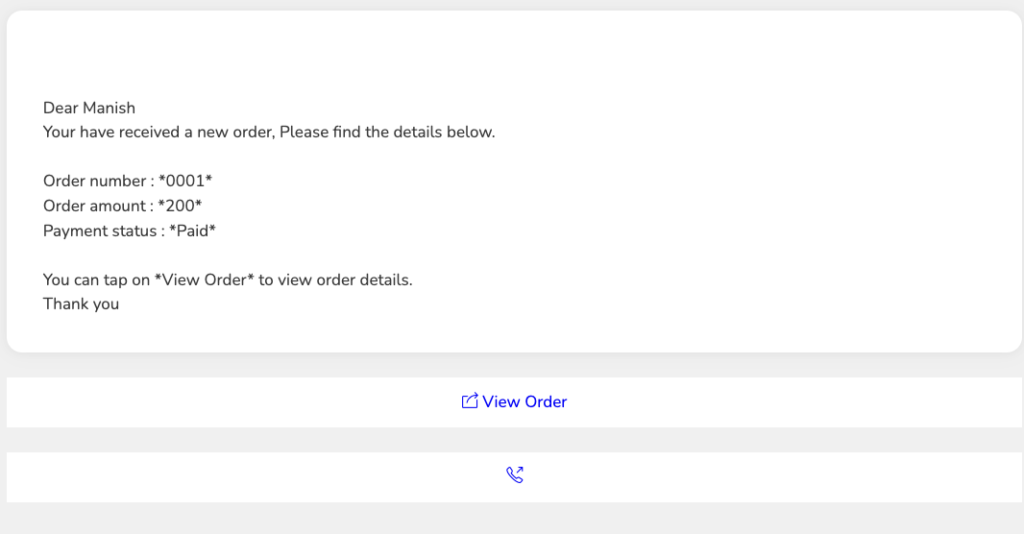This screenshot has height=534, width=1024.
Task: Click the Dear Manish greeting line
Action: click(x=89, y=108)
